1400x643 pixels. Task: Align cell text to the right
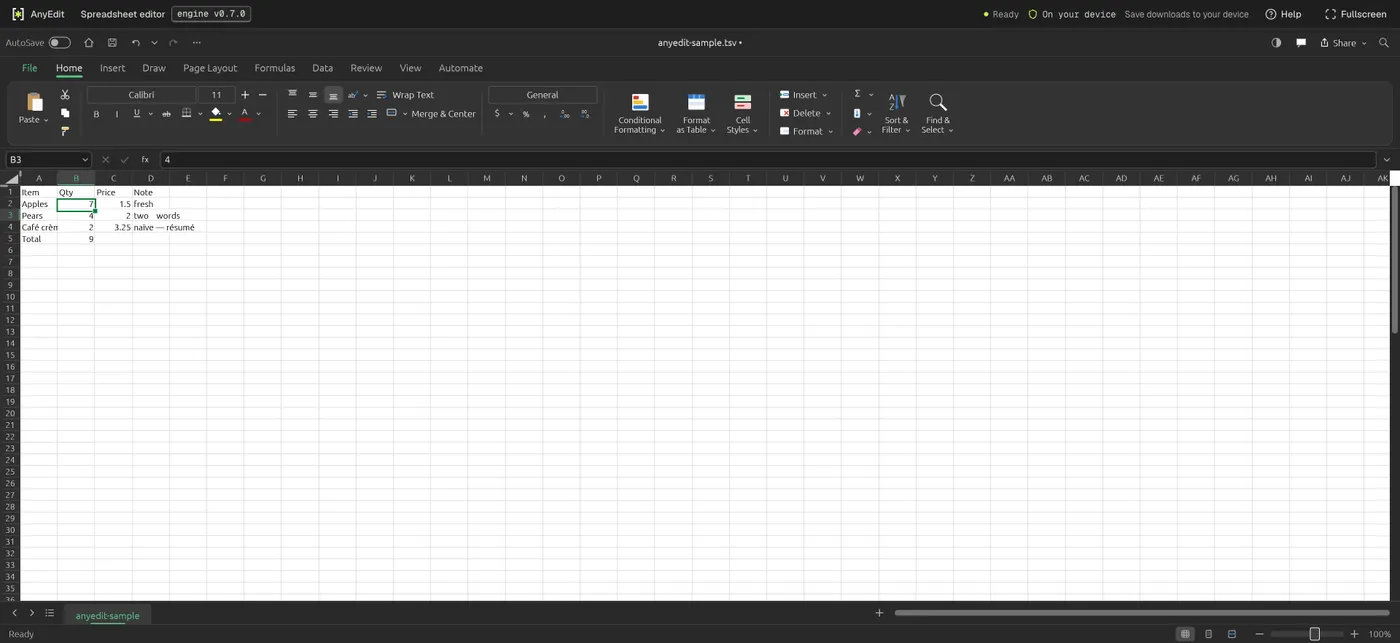333,114
